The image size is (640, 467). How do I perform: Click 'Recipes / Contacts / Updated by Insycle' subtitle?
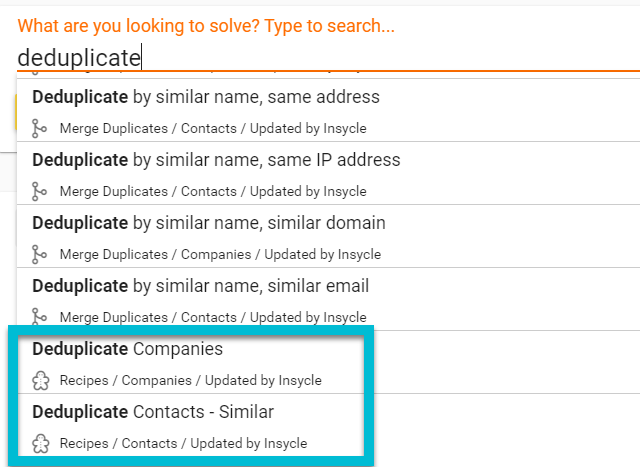(x=183, y=443)
